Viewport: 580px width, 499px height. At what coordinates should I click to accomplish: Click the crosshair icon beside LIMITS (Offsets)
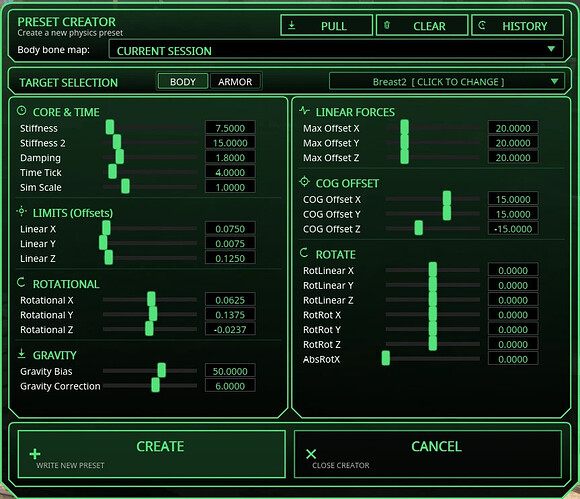[x=21, y=211]
